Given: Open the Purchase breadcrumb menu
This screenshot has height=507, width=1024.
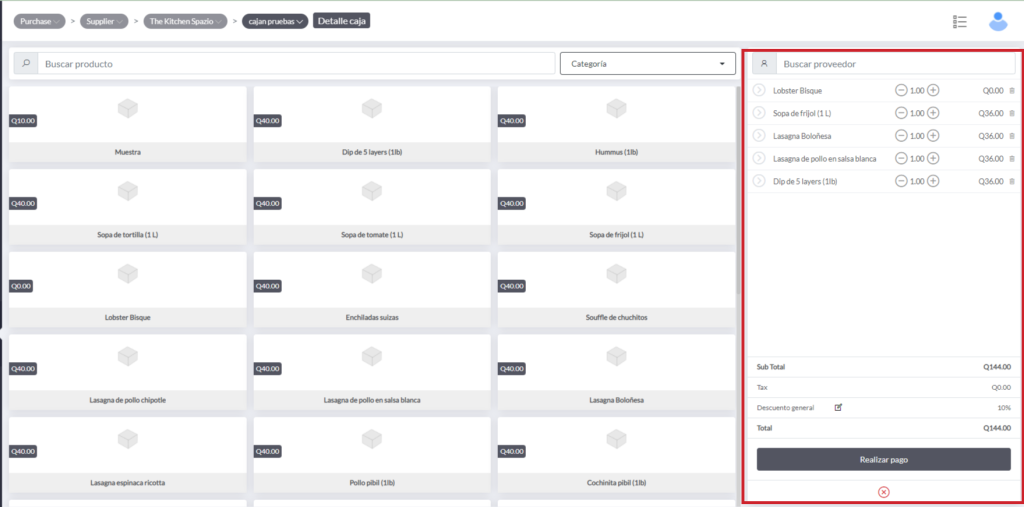Looking at the screenshot, I should tap(40, 21).
